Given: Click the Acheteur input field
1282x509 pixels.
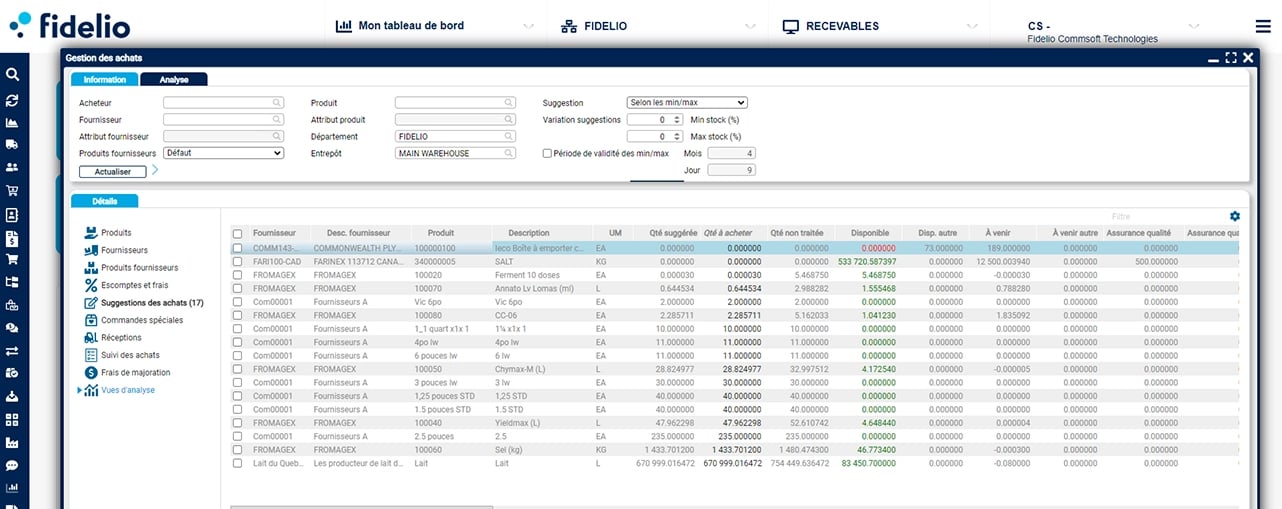Looking at the screenshot, I should 224,102.
